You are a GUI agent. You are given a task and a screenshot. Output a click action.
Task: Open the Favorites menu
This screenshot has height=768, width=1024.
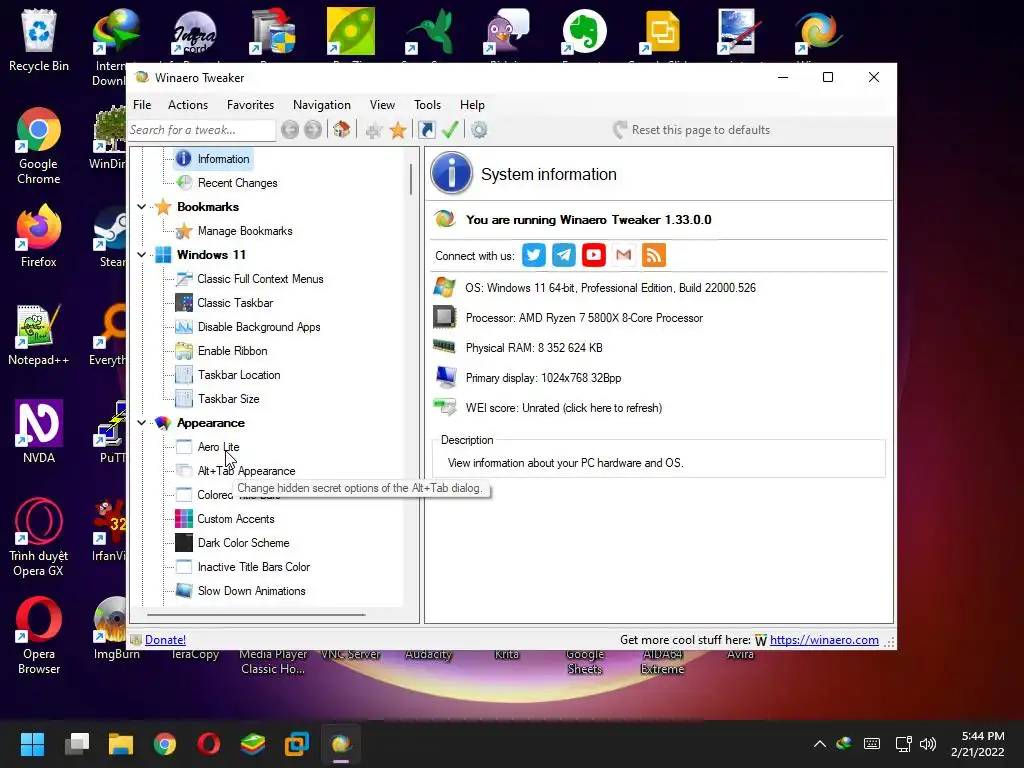tap(250, 104)
